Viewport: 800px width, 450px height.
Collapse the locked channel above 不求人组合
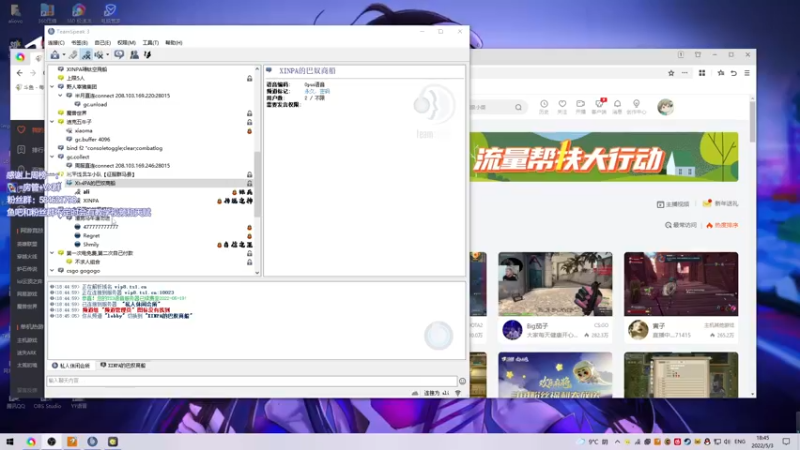[x=52, y=253]
